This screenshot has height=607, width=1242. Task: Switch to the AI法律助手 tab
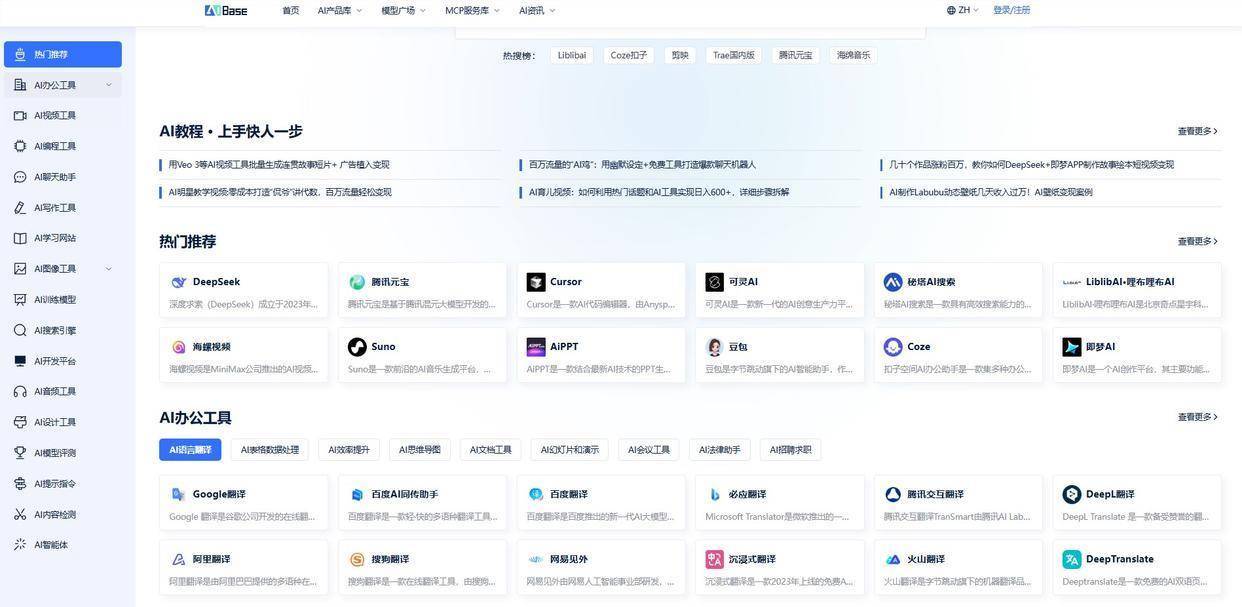[x=720, y=450]
